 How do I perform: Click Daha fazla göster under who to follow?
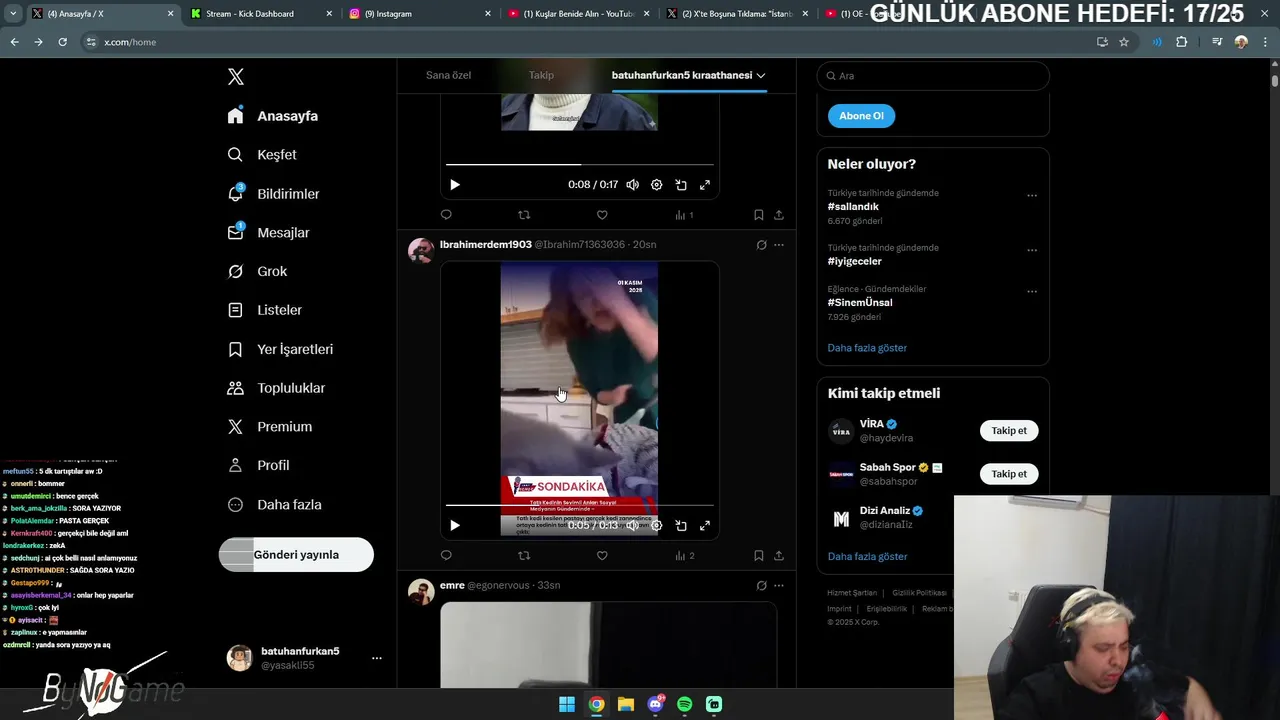tap(867, 556)
